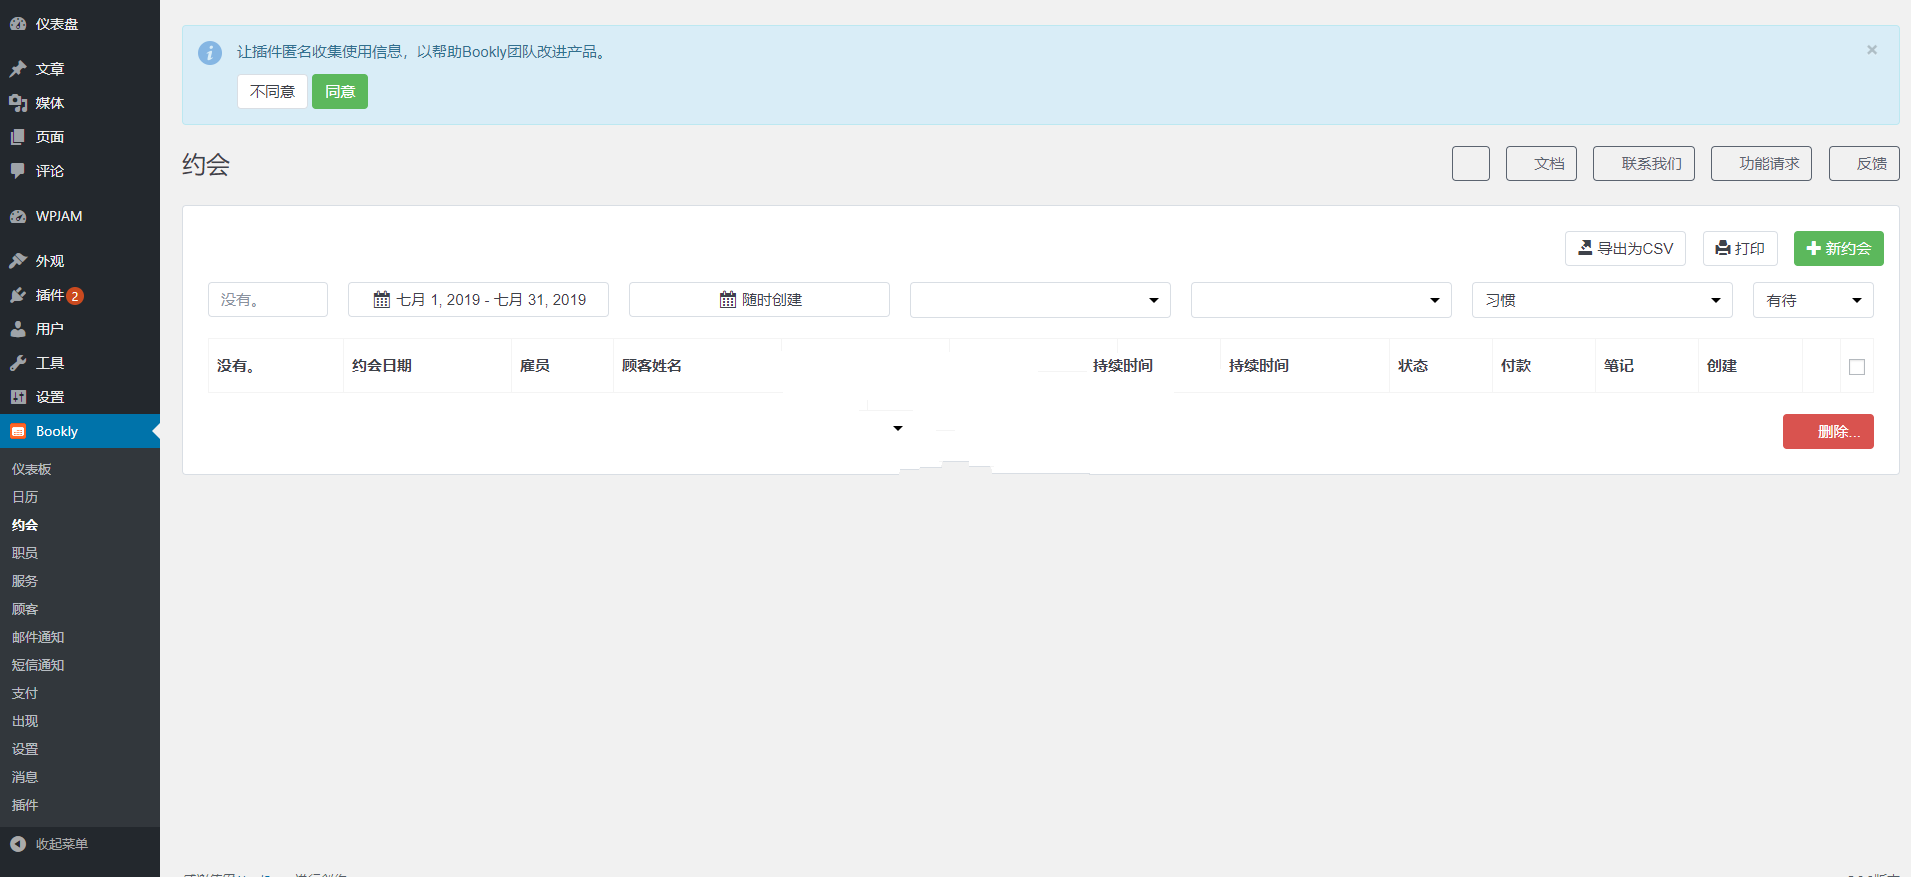Click the 导出为CSV export button
1911x877 pixels.
pos(1625,249)
